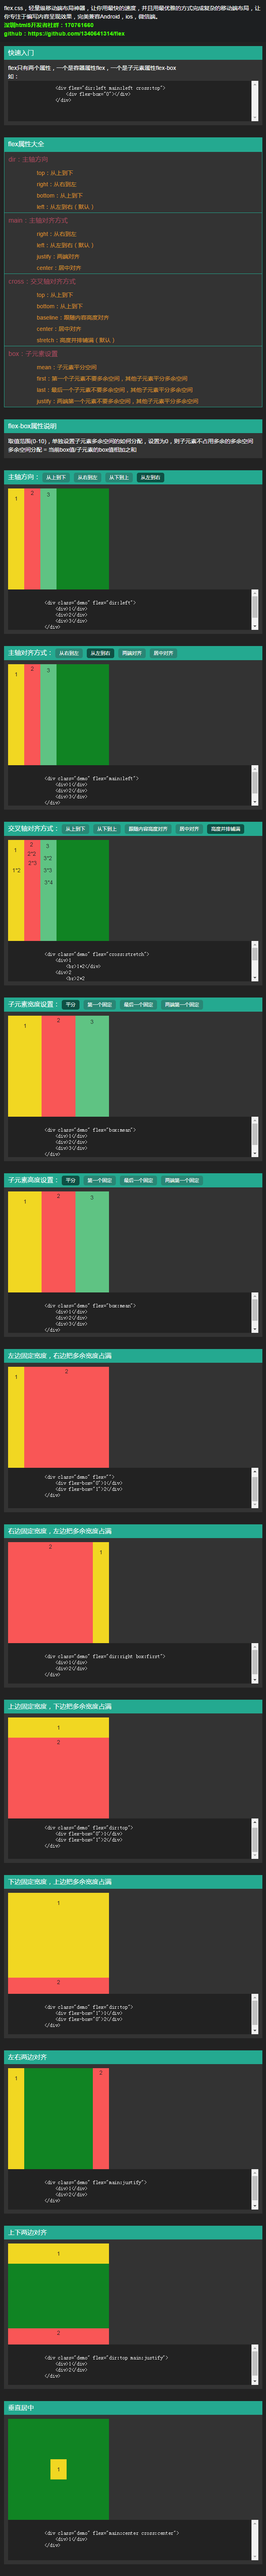Click 平分 in 子元素高度设置
266x2576 pixels.
[x=70, y=1180]
